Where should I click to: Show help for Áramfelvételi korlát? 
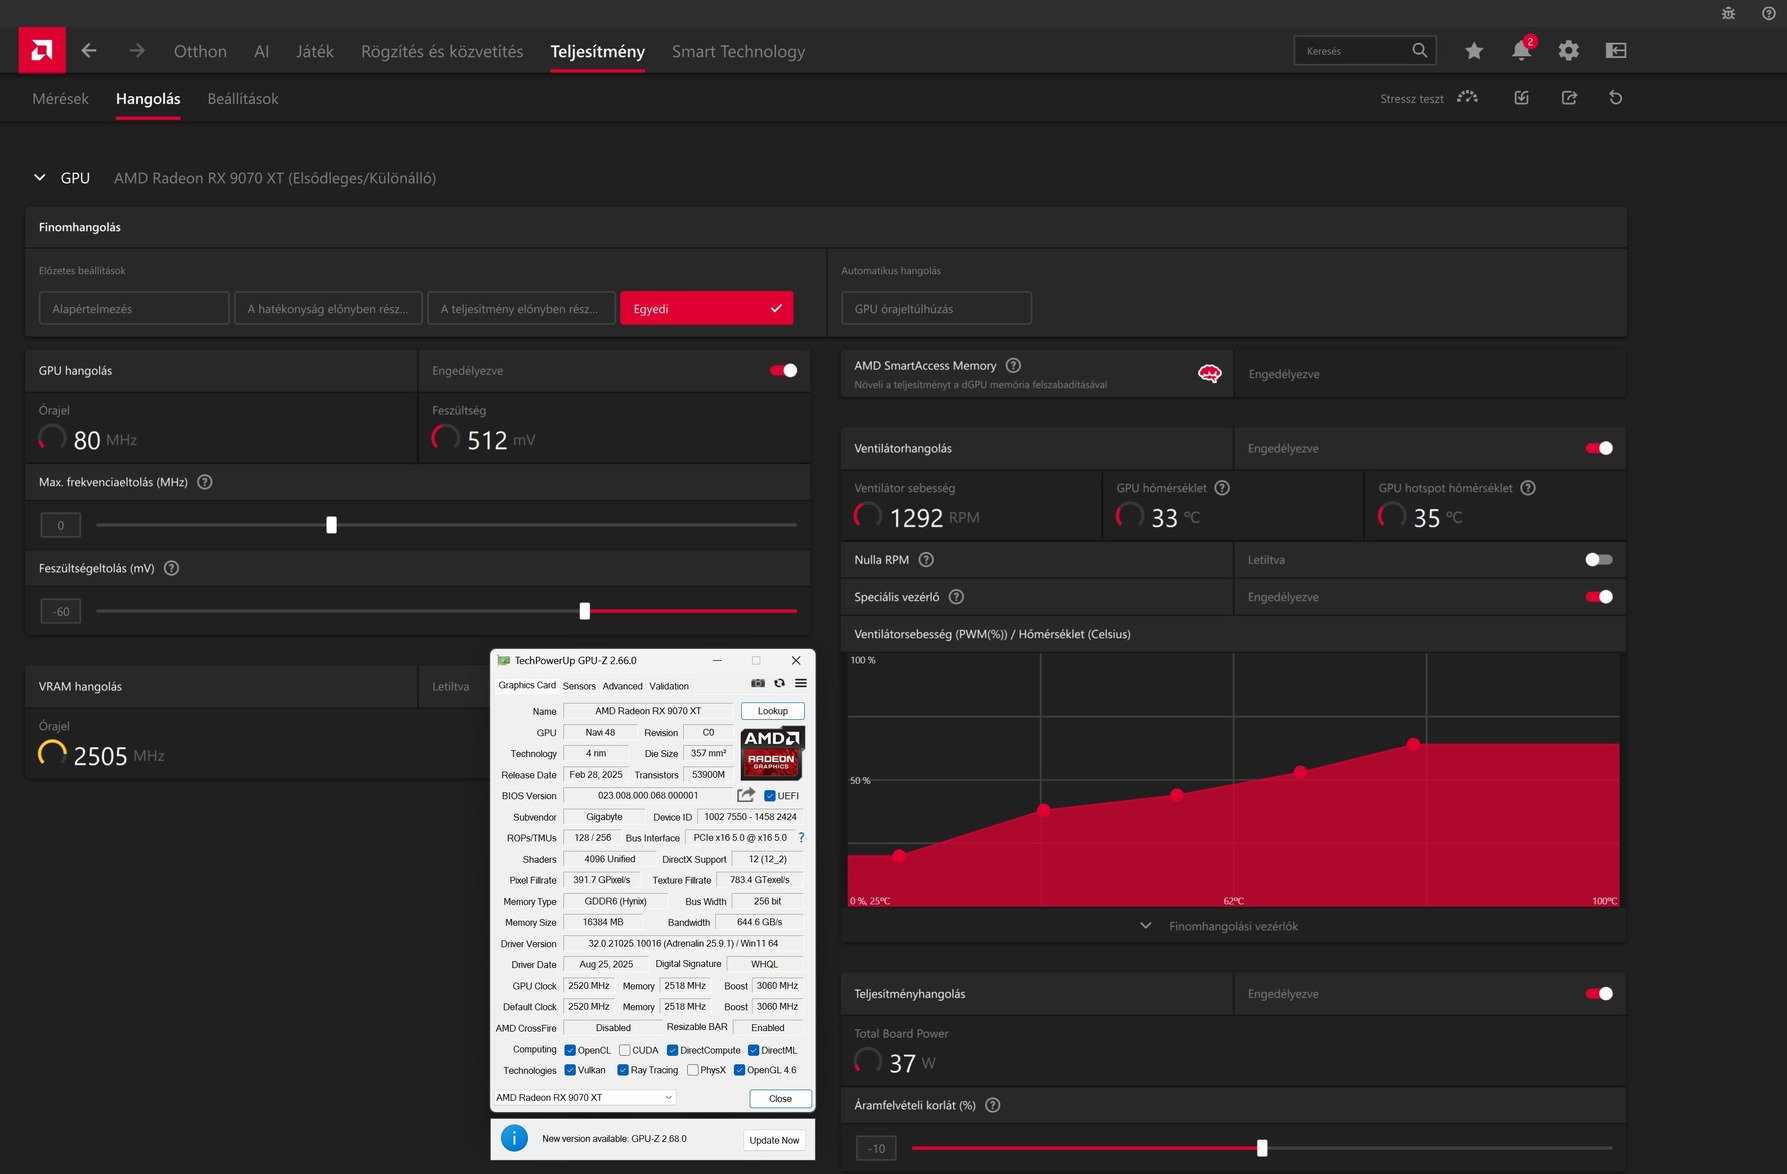tap(993, 1105)
